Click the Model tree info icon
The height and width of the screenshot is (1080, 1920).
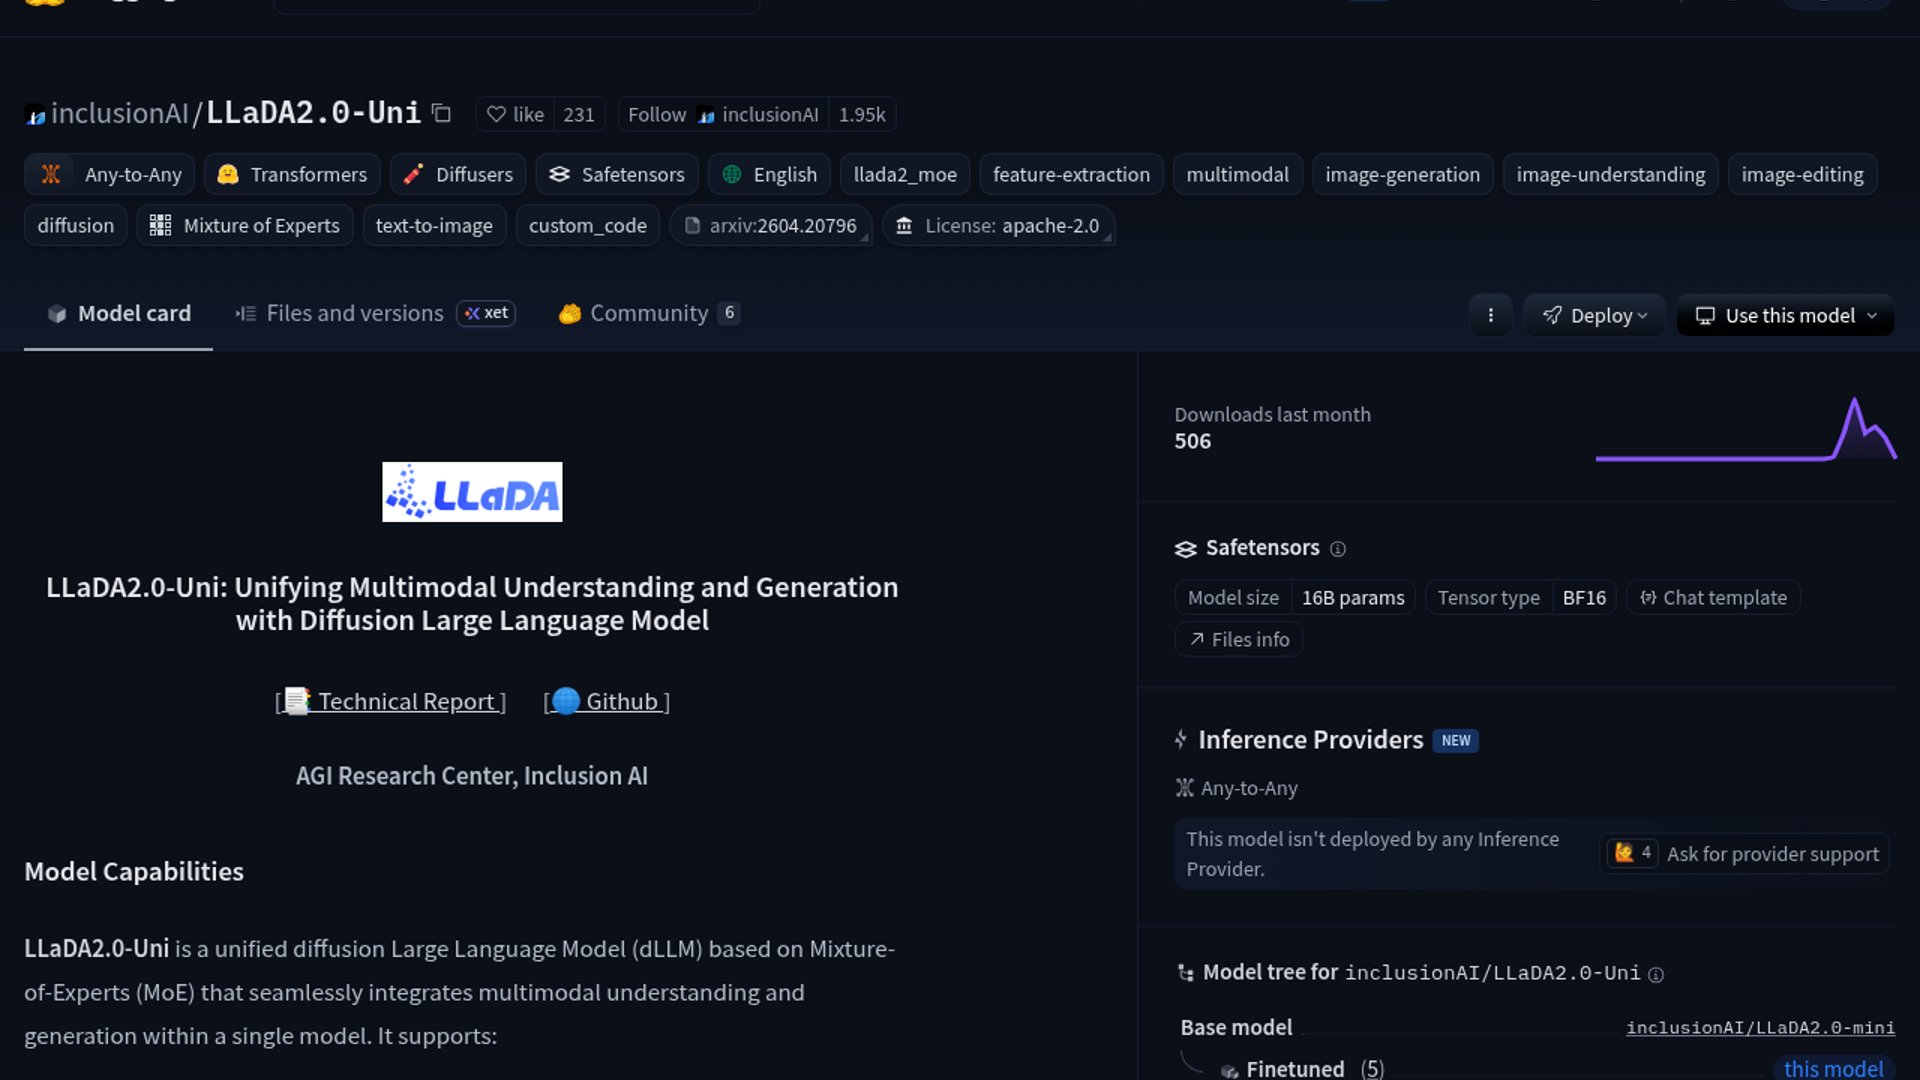[x=1656, y=975]
